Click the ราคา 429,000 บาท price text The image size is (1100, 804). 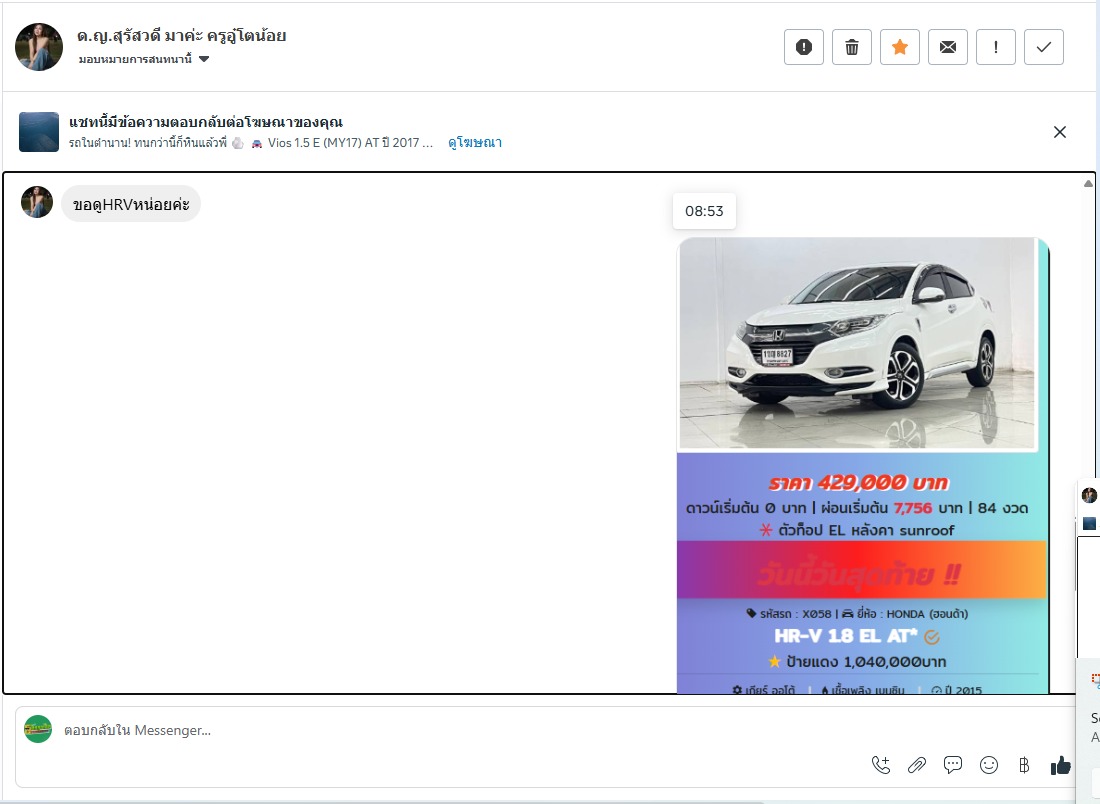point(859,483)
